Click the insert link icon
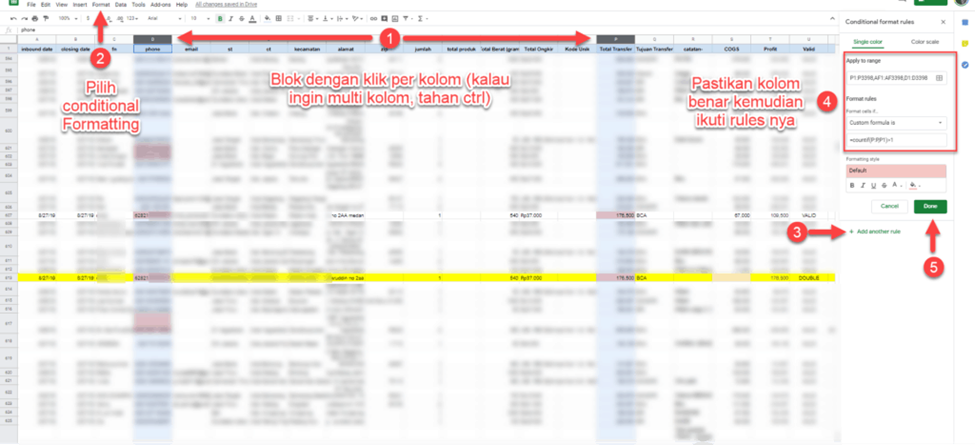Screen dimensions: 975x445 pos(374,18)
